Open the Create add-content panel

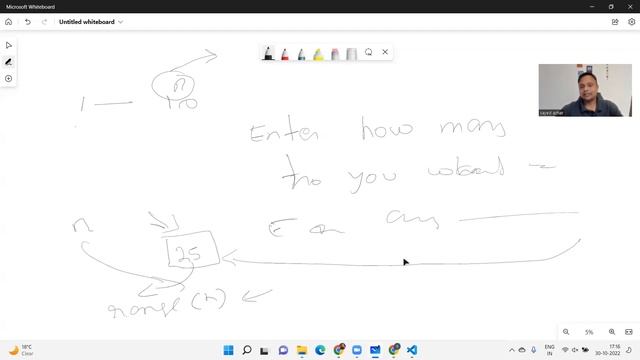(x=9, y=78)
